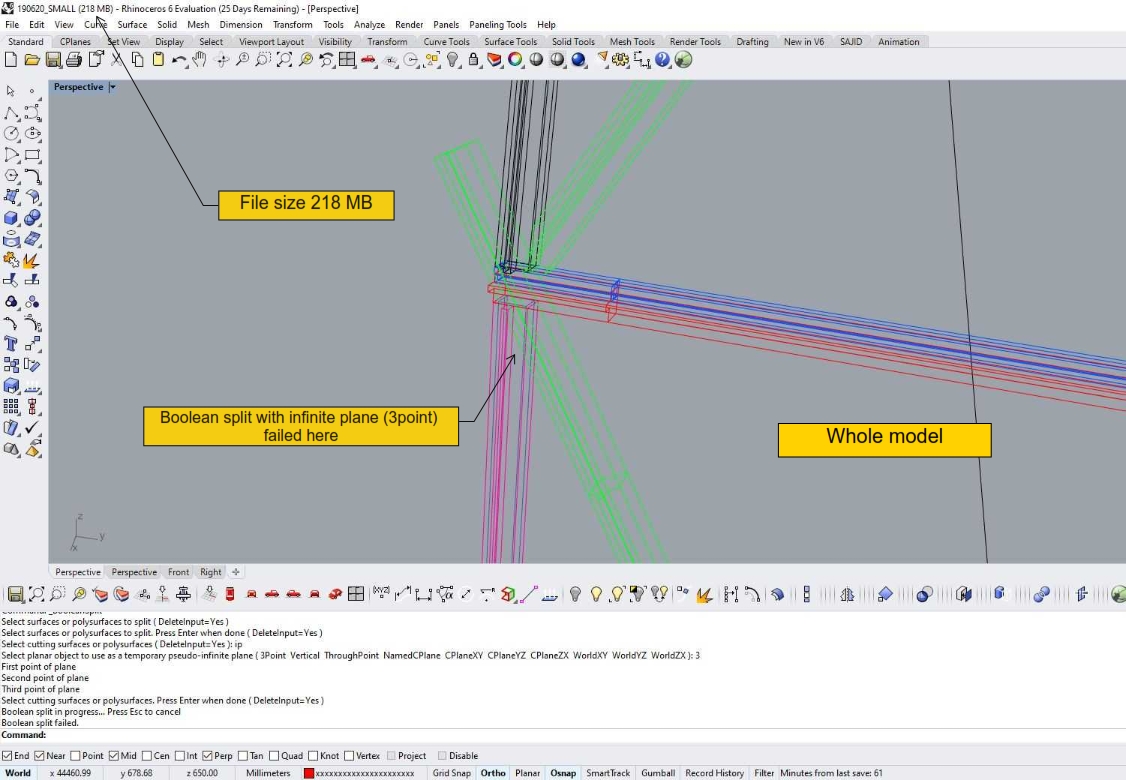Select the Rectangle drawing tool
The image size is (1126, 780).
click(x=32, y=155)
